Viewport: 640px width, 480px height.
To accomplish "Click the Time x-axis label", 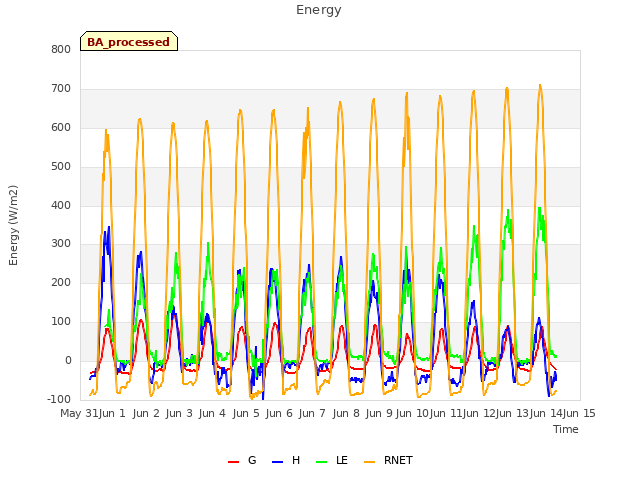I will coord(566,429).
